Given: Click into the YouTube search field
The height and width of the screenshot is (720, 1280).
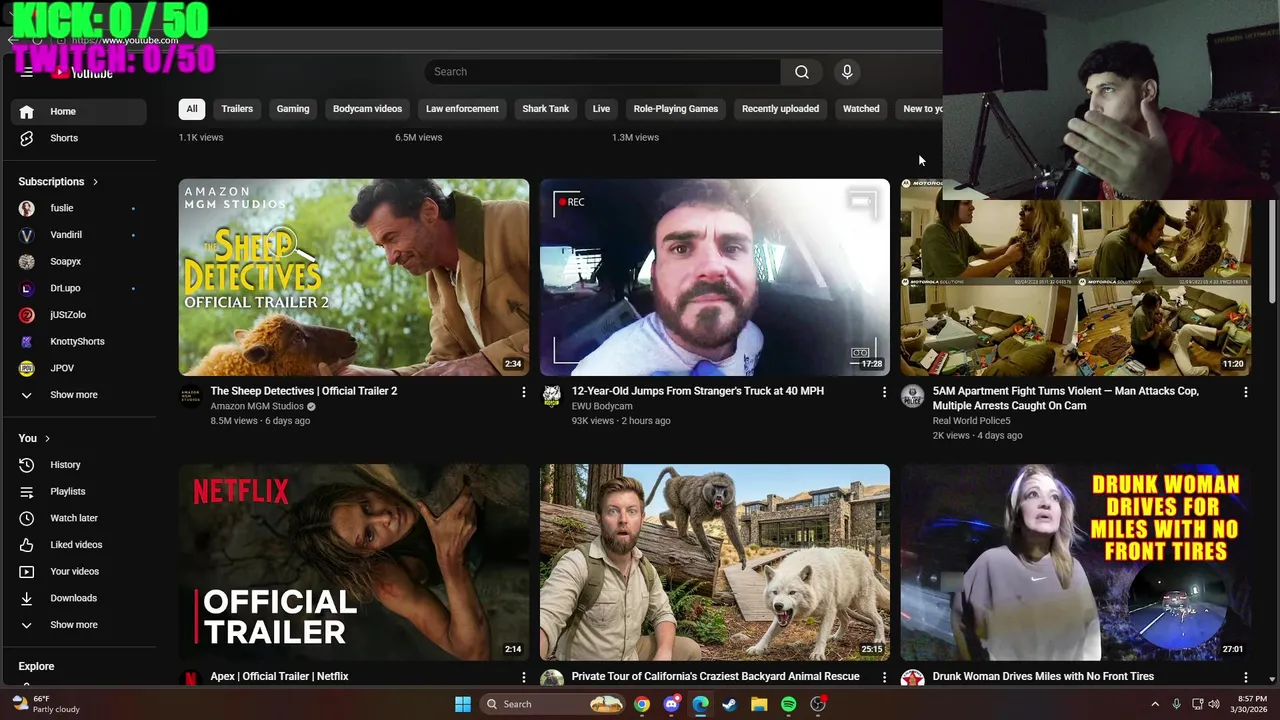Looking at the screenshot, I should click(x=602, y=72).
